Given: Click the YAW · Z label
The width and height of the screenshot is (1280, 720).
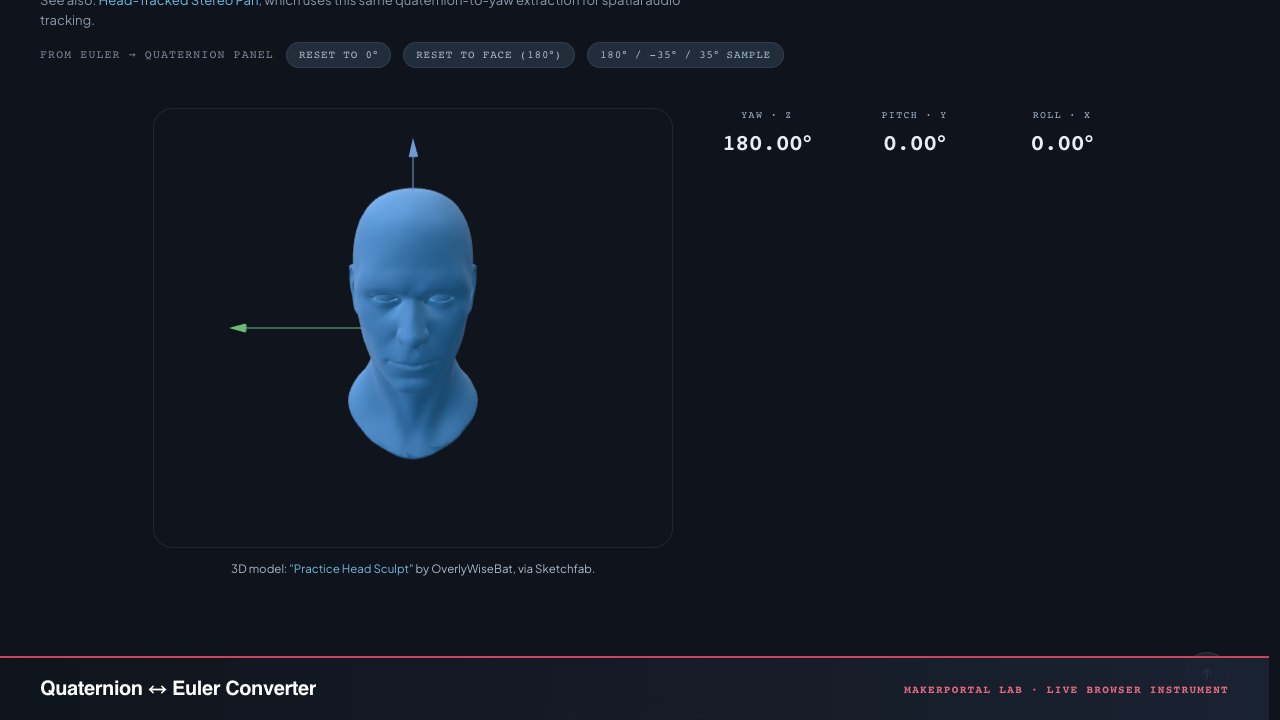Looking at the screenshot, I should [766, 115].
